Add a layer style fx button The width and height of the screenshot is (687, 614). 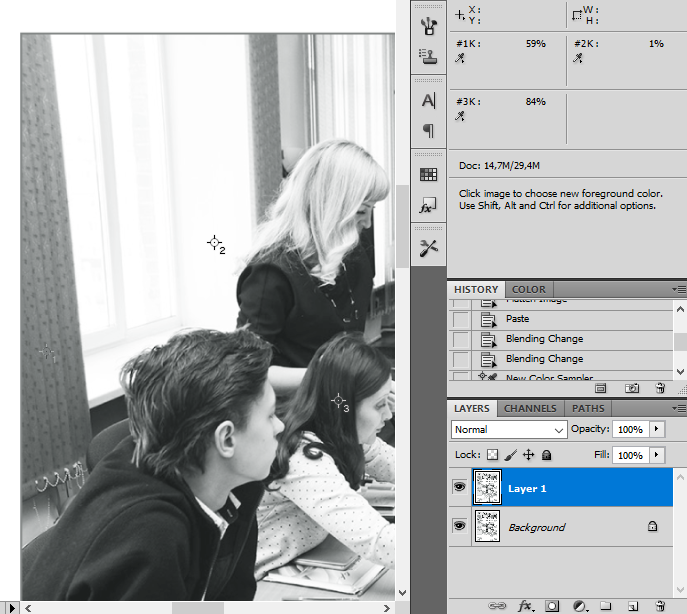coord(525,606)
